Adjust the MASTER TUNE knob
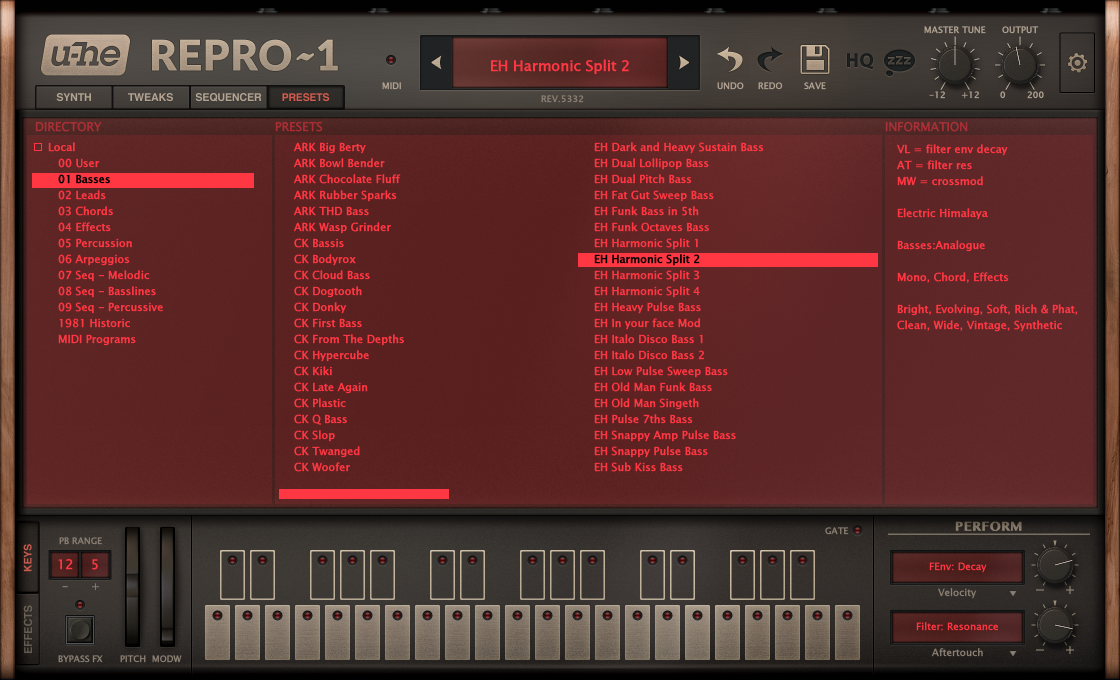Viewport: 1120px width, 680px height. tap(954, 65)
